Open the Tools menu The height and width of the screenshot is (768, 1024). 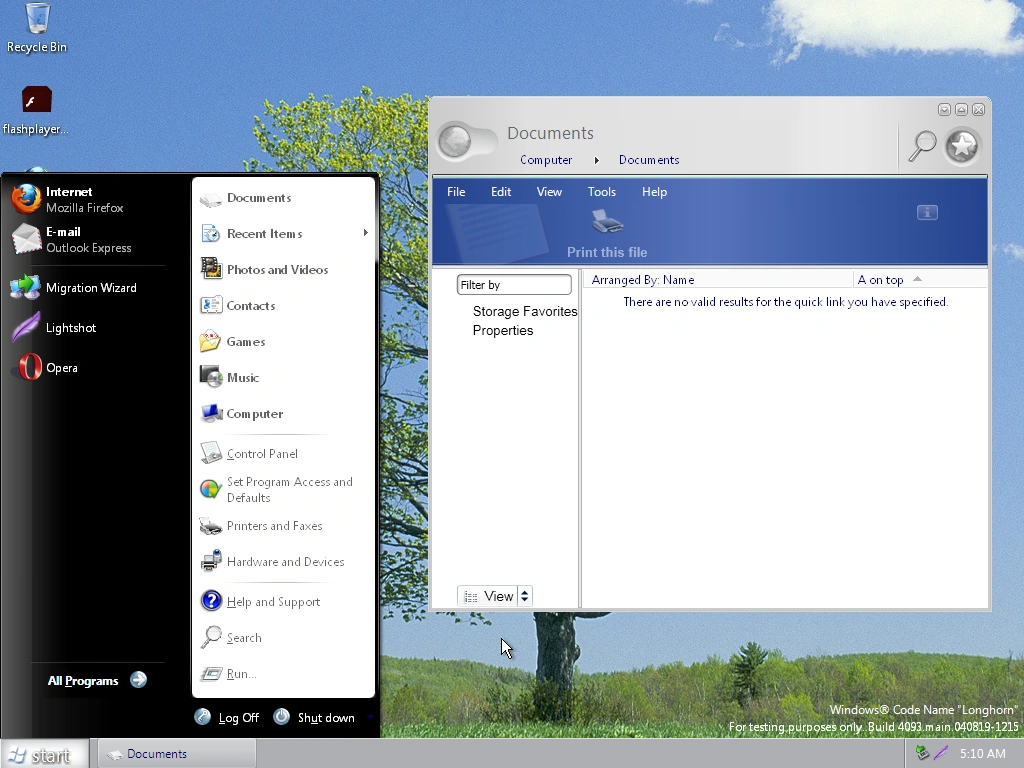click(601, 192)
